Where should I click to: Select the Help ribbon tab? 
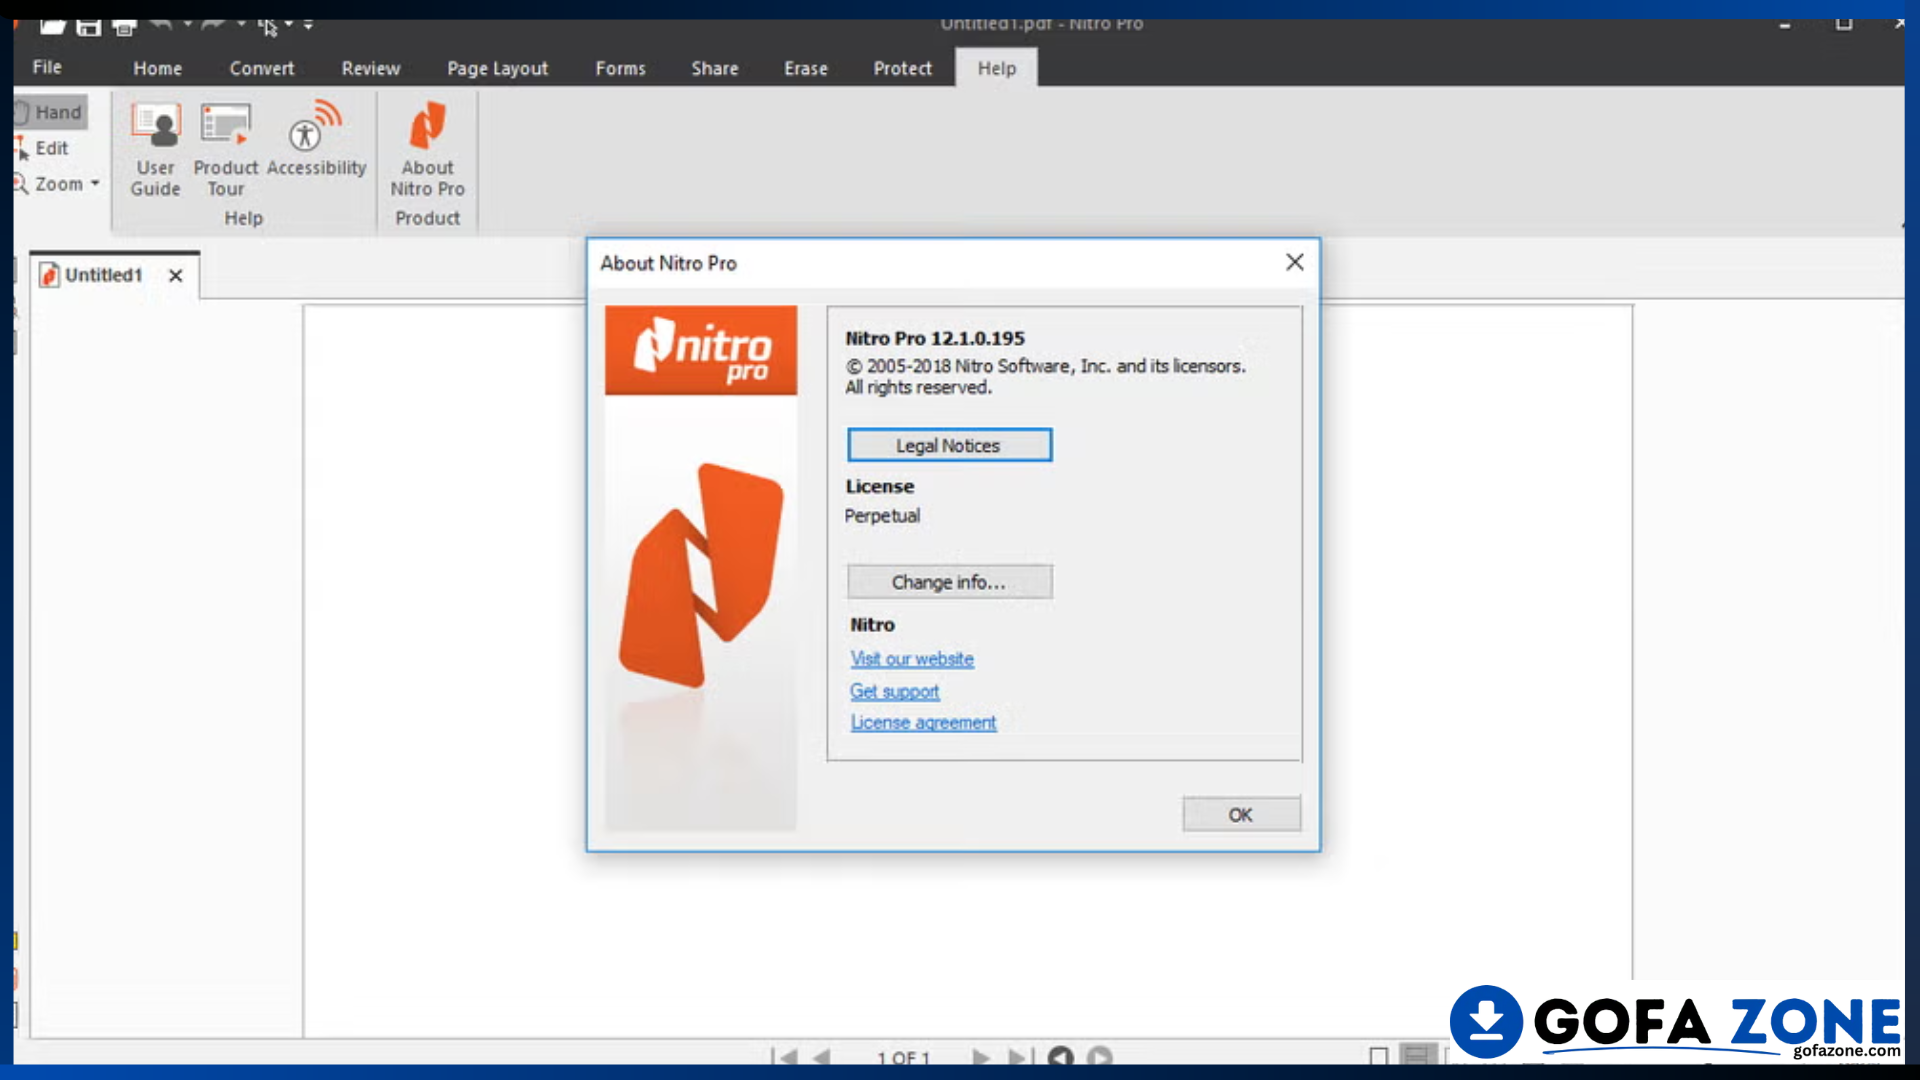click(x=997, y=68)
